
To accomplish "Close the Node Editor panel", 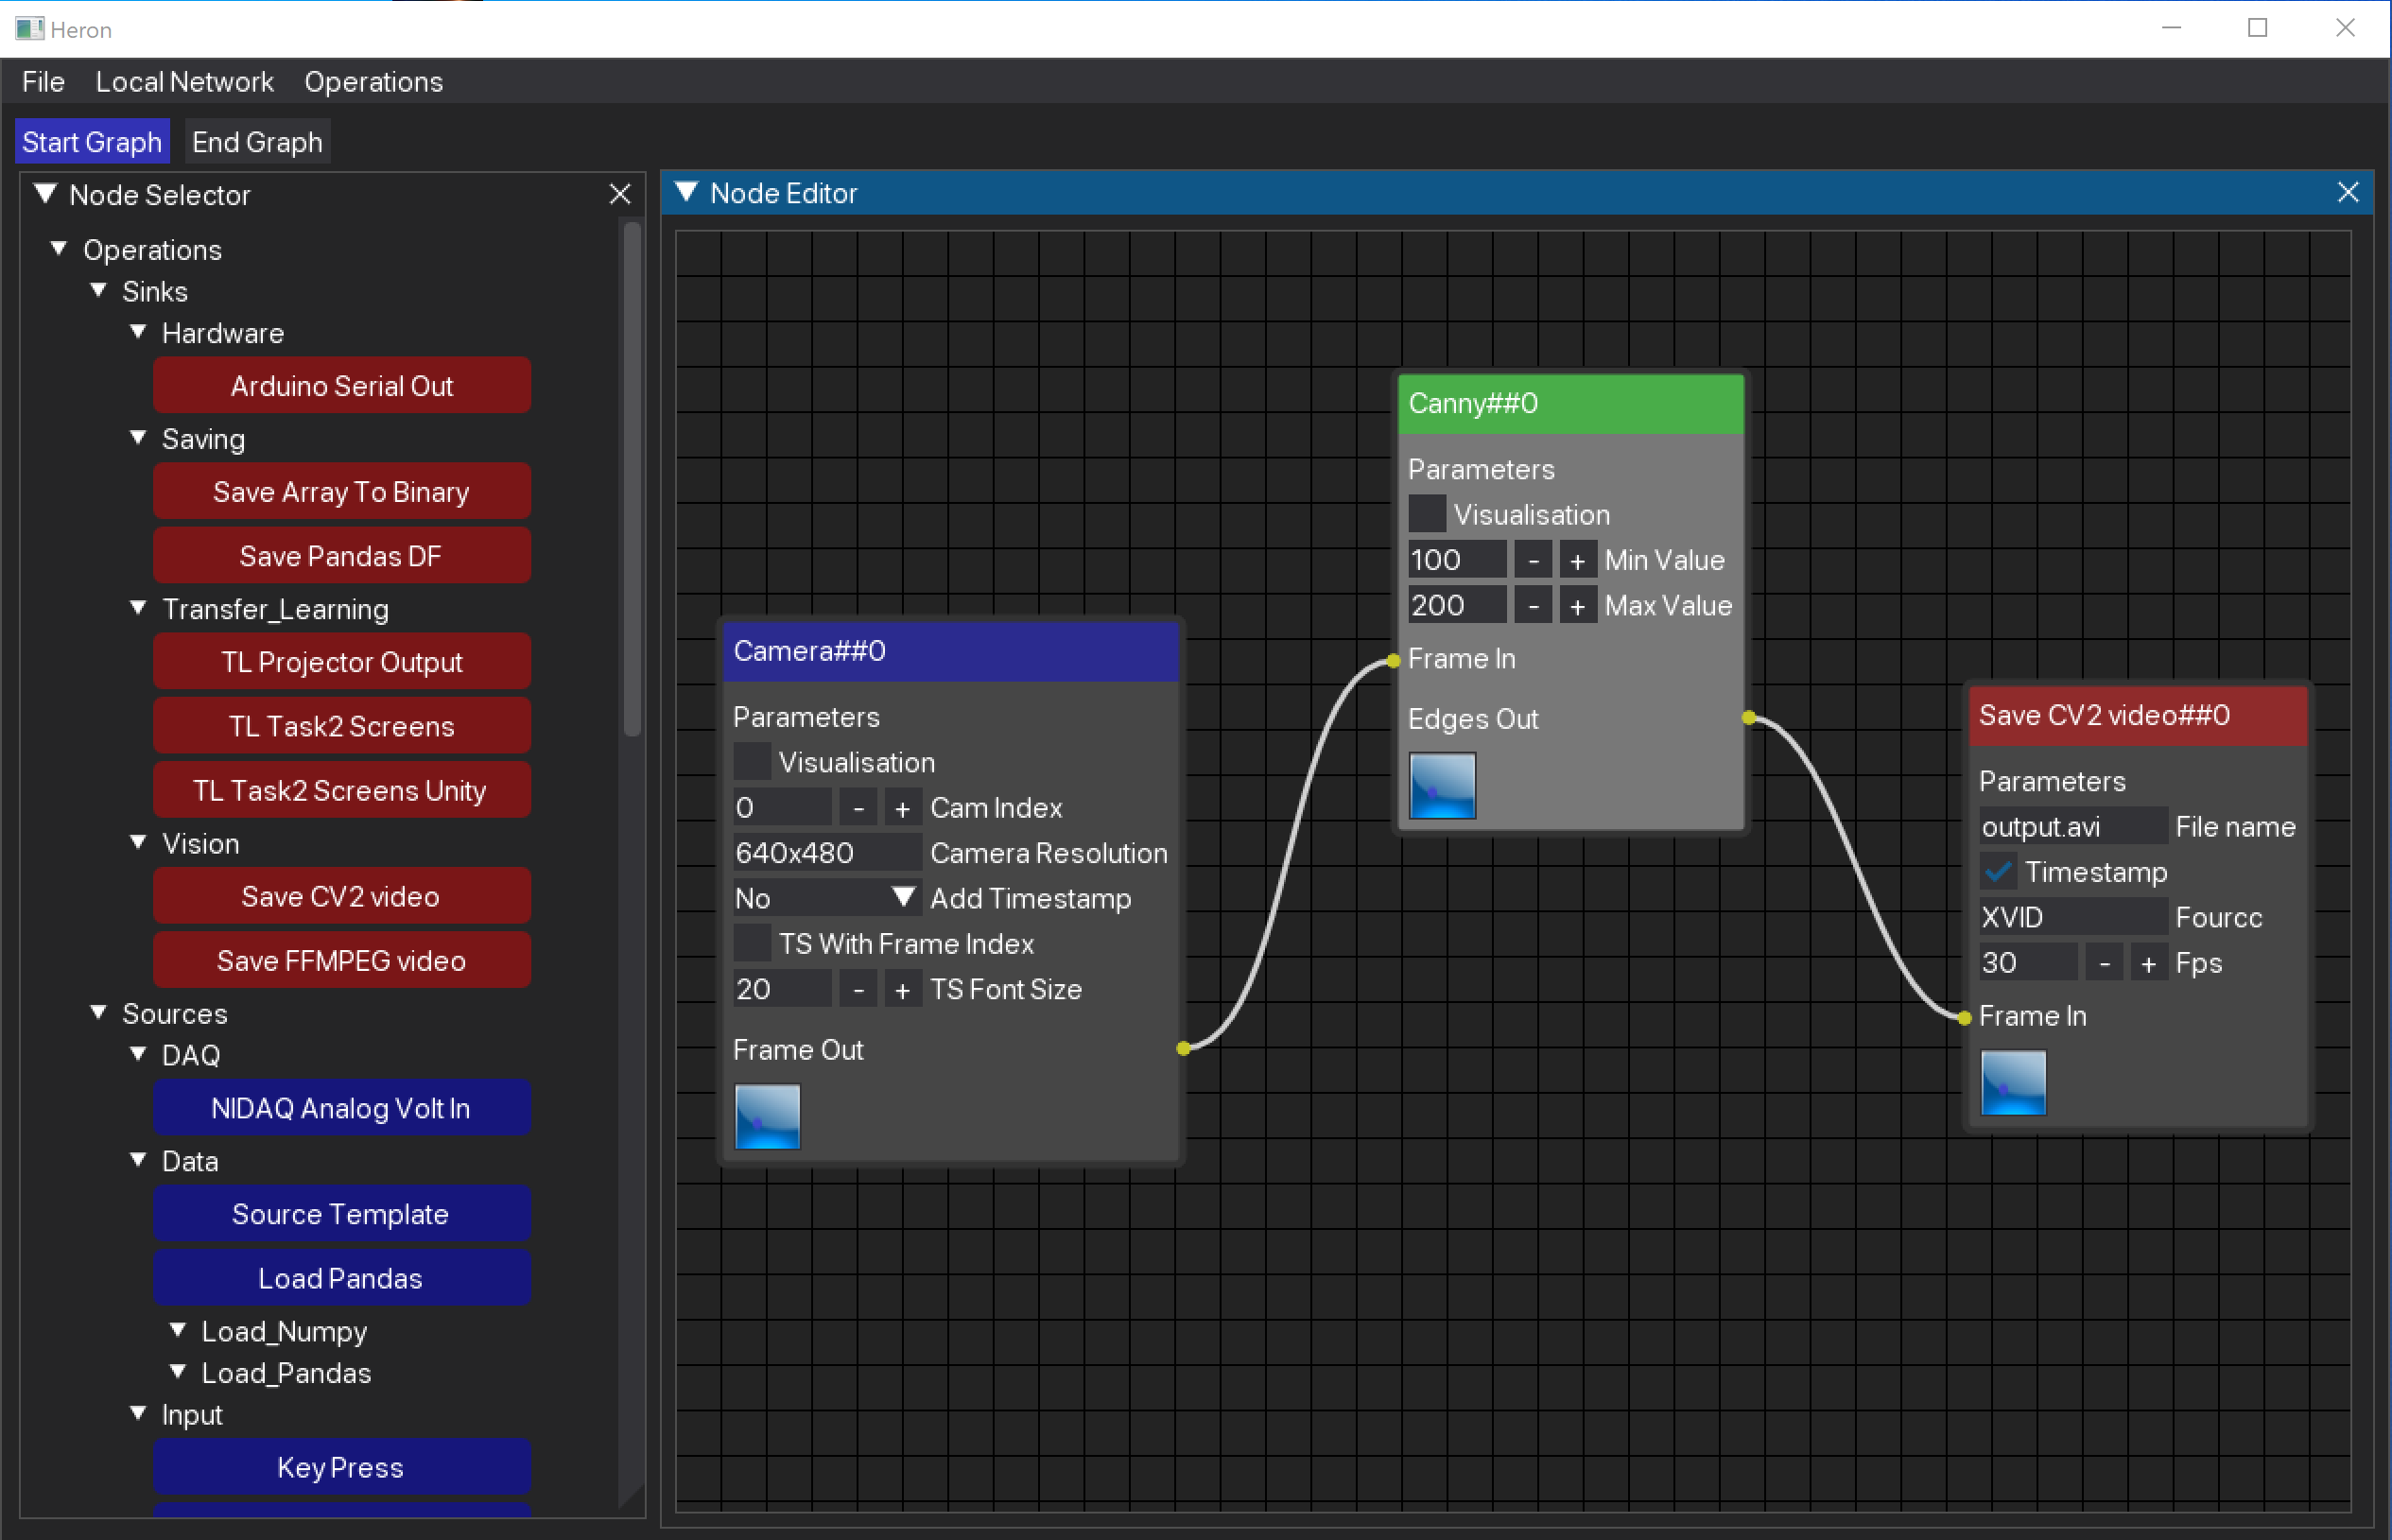I will [2347, 193].
